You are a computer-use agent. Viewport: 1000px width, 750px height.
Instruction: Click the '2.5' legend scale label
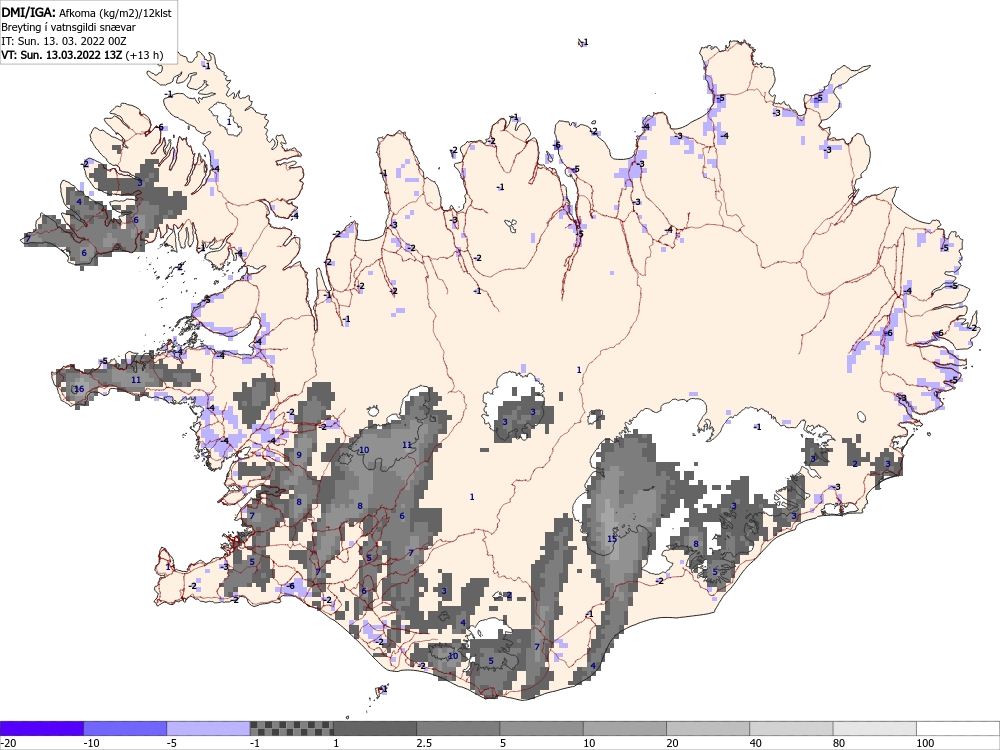tap(424, 743)
